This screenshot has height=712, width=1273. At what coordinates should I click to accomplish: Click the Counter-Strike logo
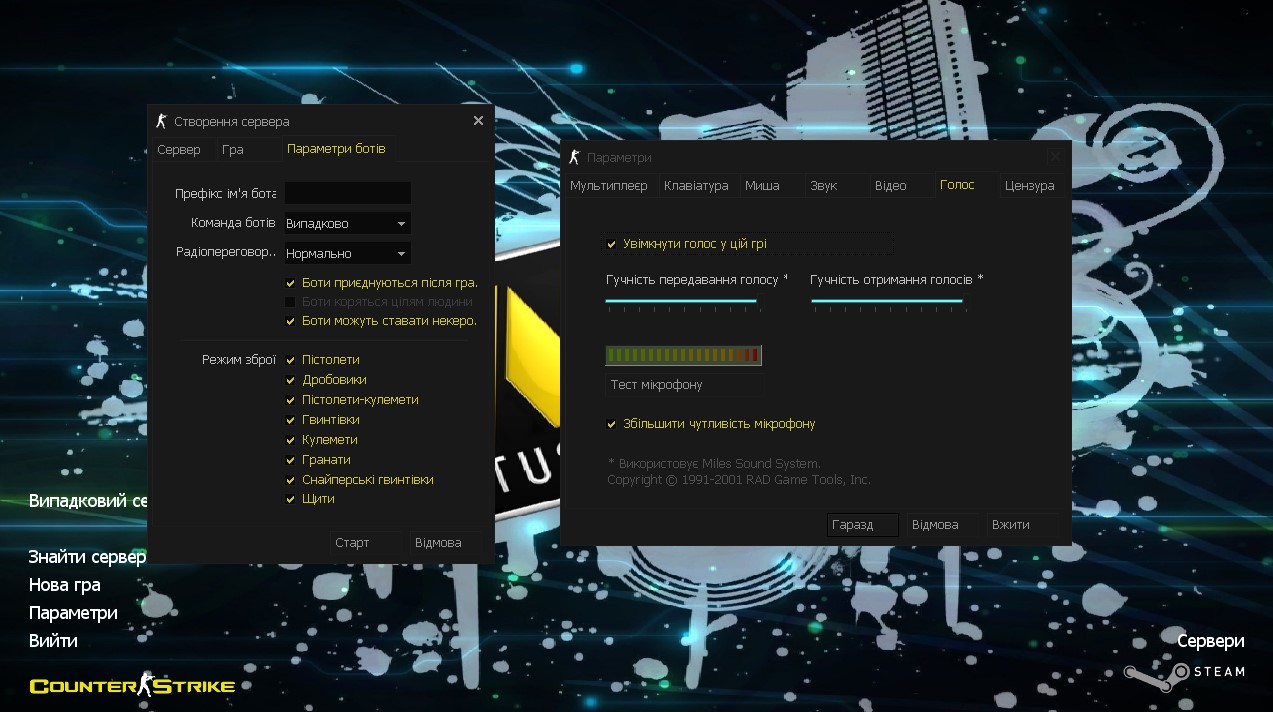(x=132, y=685)
